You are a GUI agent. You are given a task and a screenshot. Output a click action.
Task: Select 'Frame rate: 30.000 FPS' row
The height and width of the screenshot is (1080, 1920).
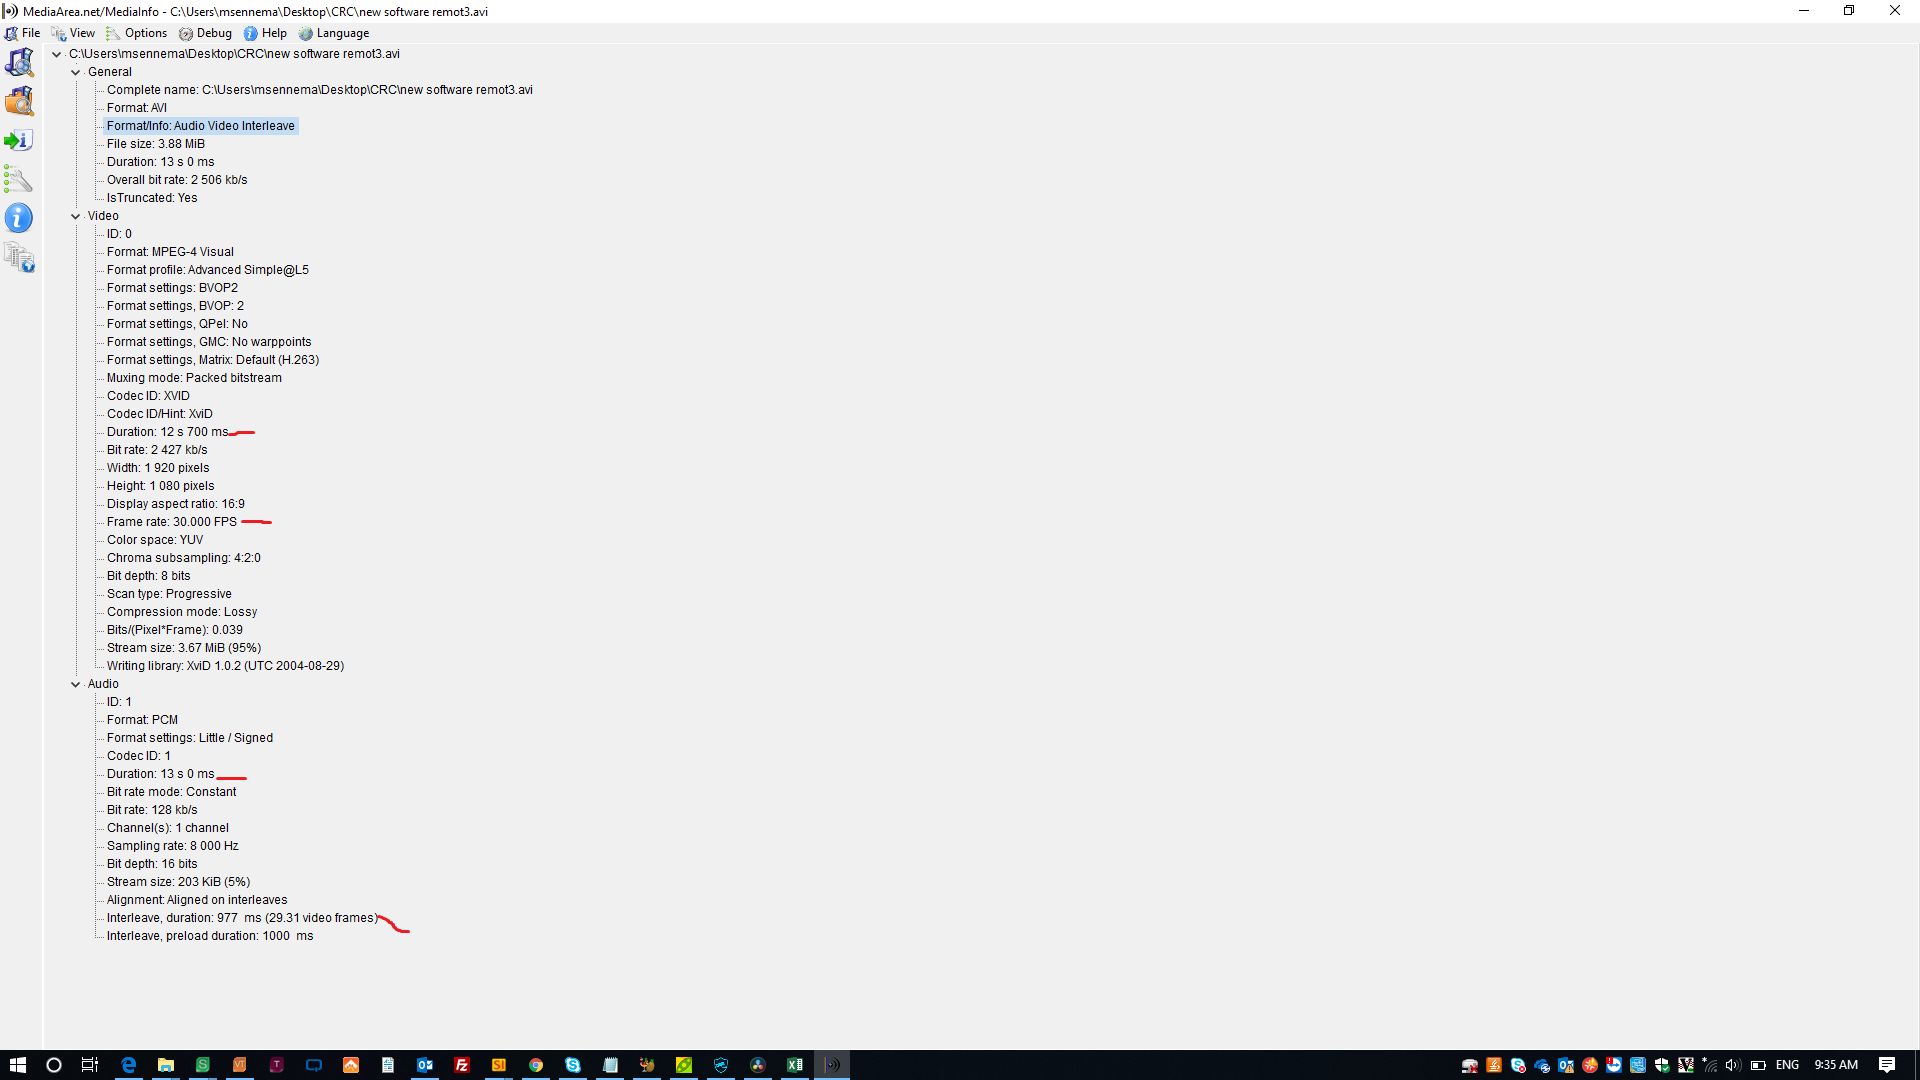[x=172, y=522]
